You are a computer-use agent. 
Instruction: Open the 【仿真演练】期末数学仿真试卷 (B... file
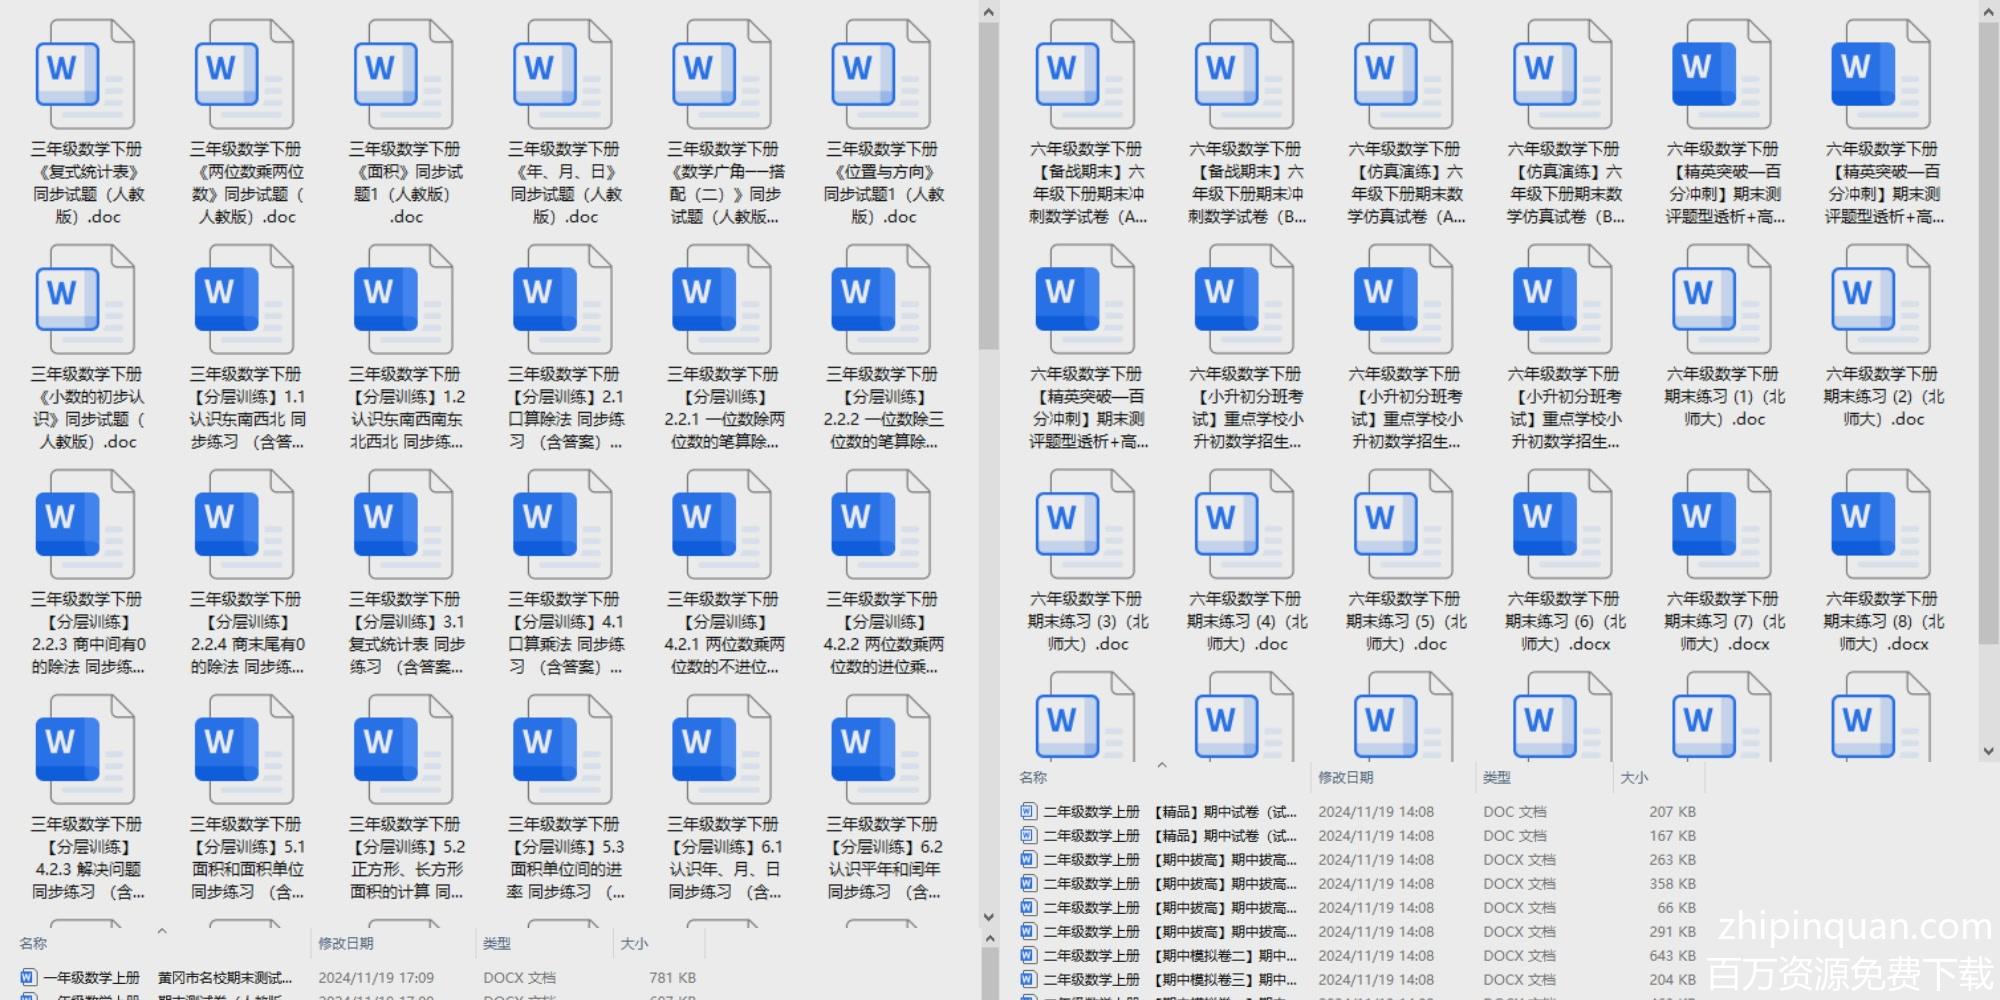pos(1562,75)
